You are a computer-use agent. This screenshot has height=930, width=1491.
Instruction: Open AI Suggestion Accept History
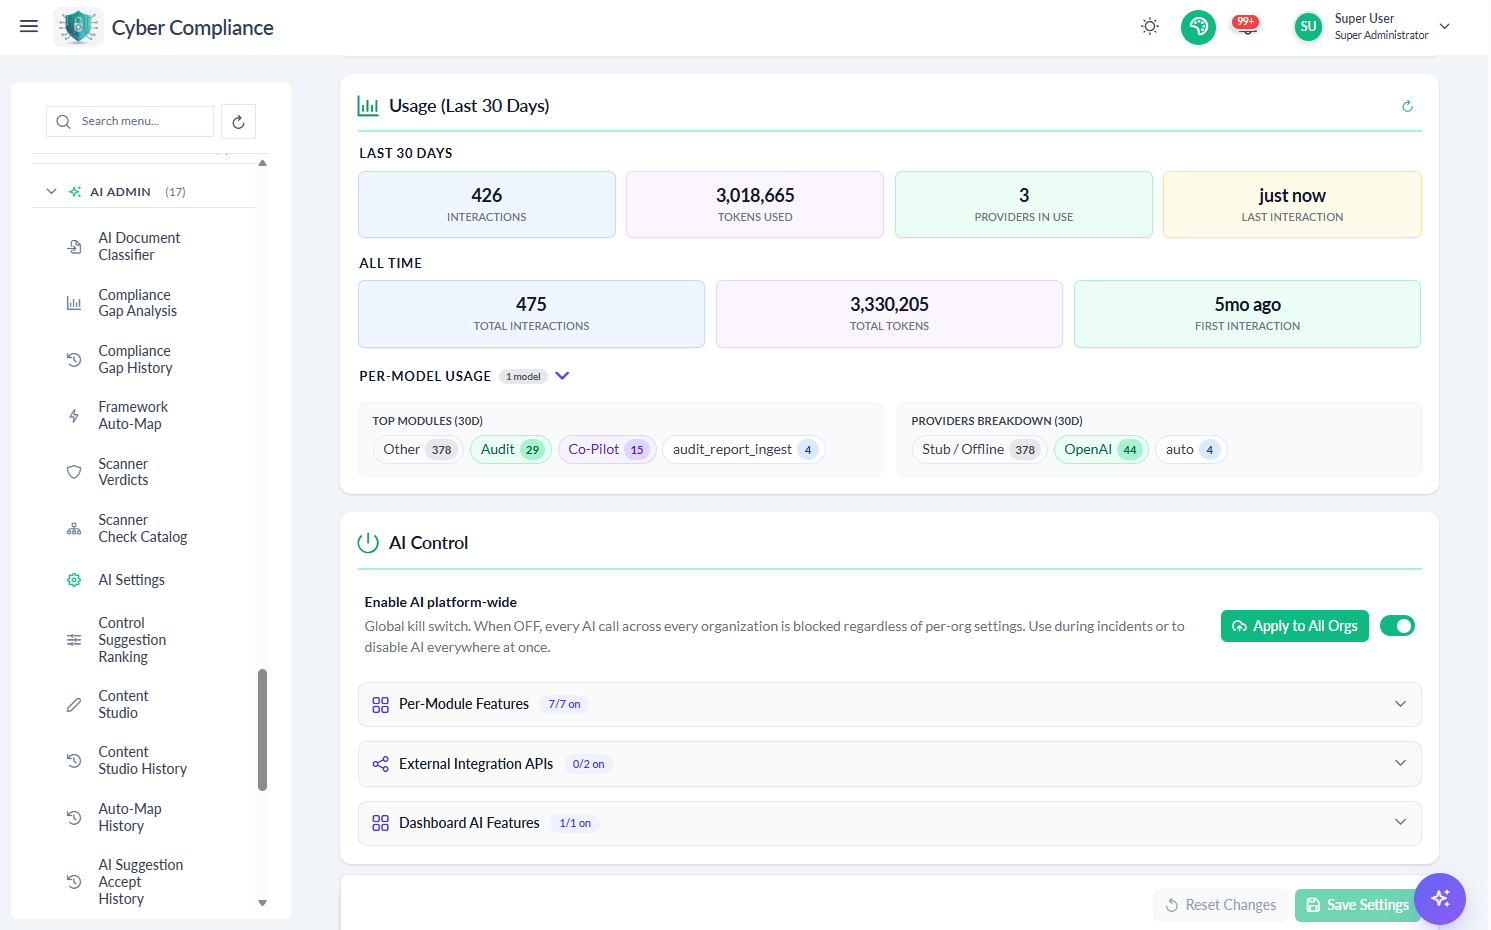tap(140, 882)
